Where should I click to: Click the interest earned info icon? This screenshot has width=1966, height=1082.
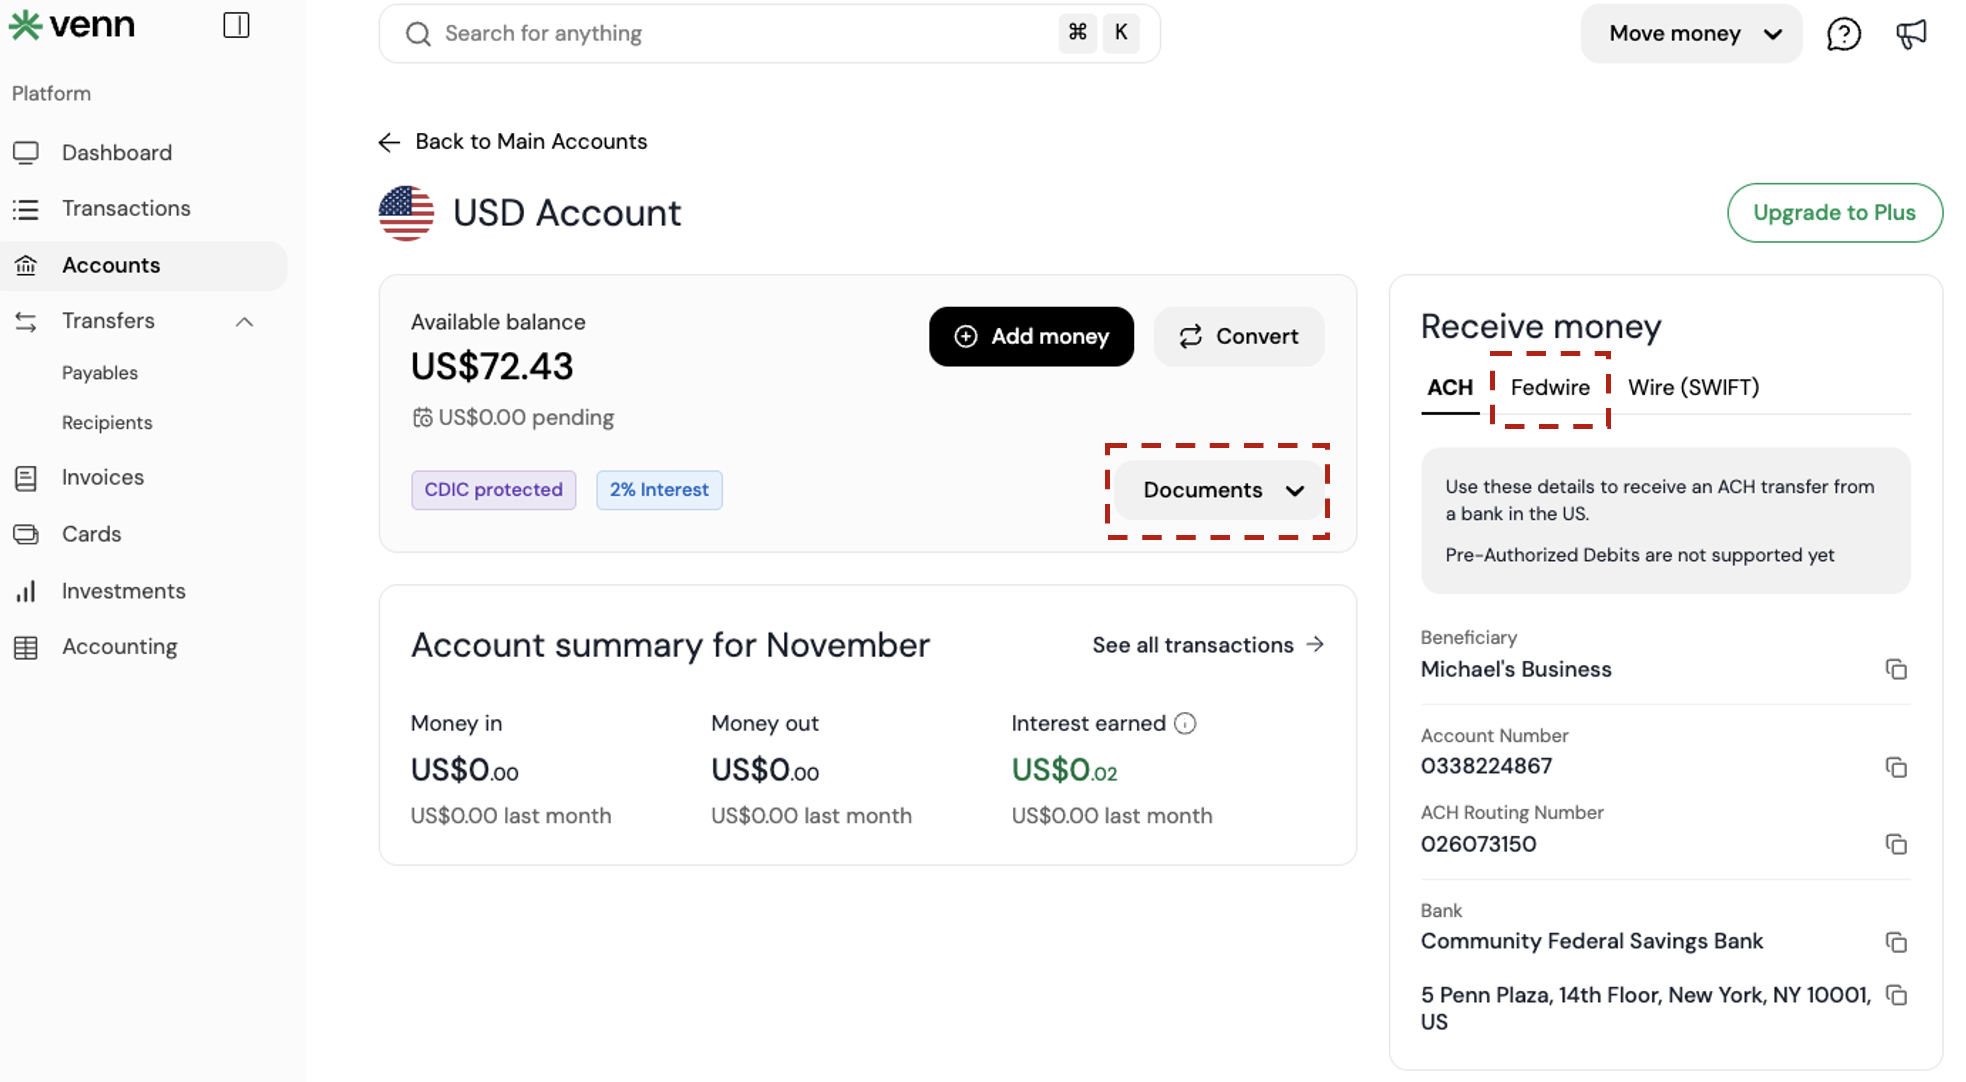1185,723
